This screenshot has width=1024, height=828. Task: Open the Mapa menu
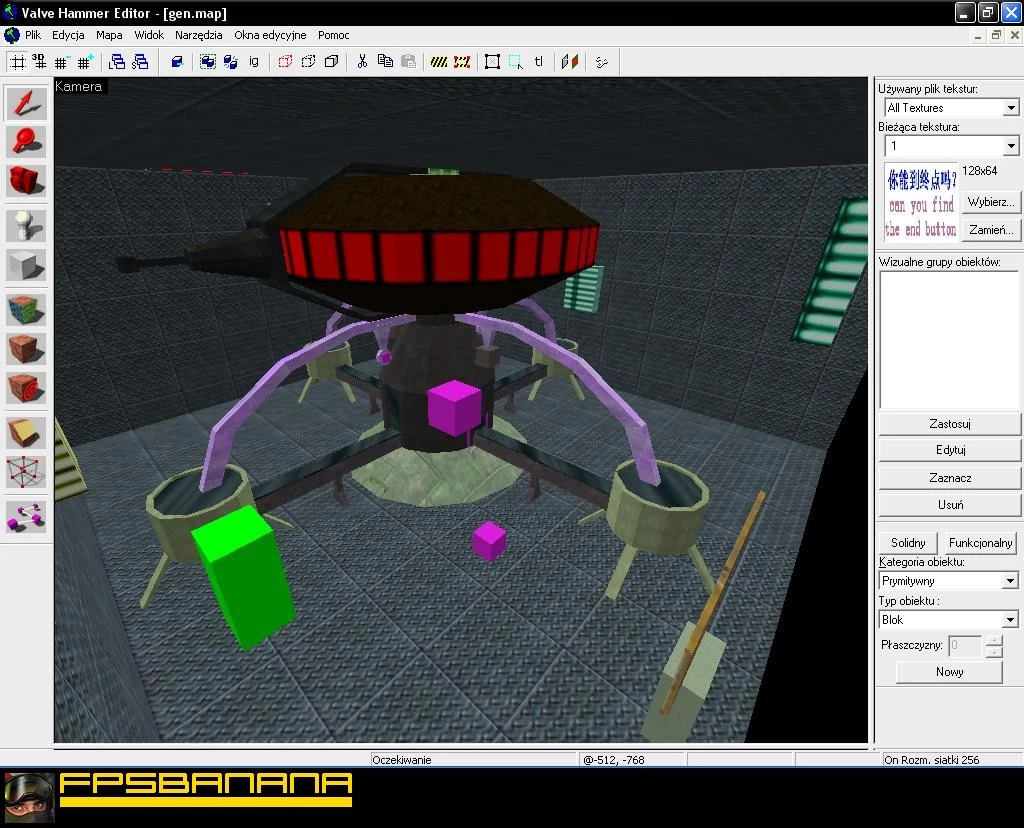coord(109,35)
